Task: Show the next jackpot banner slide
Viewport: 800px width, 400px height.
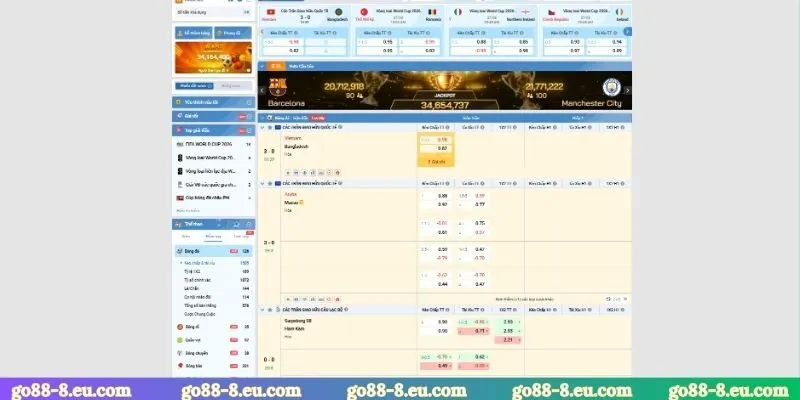Action: 628,90
